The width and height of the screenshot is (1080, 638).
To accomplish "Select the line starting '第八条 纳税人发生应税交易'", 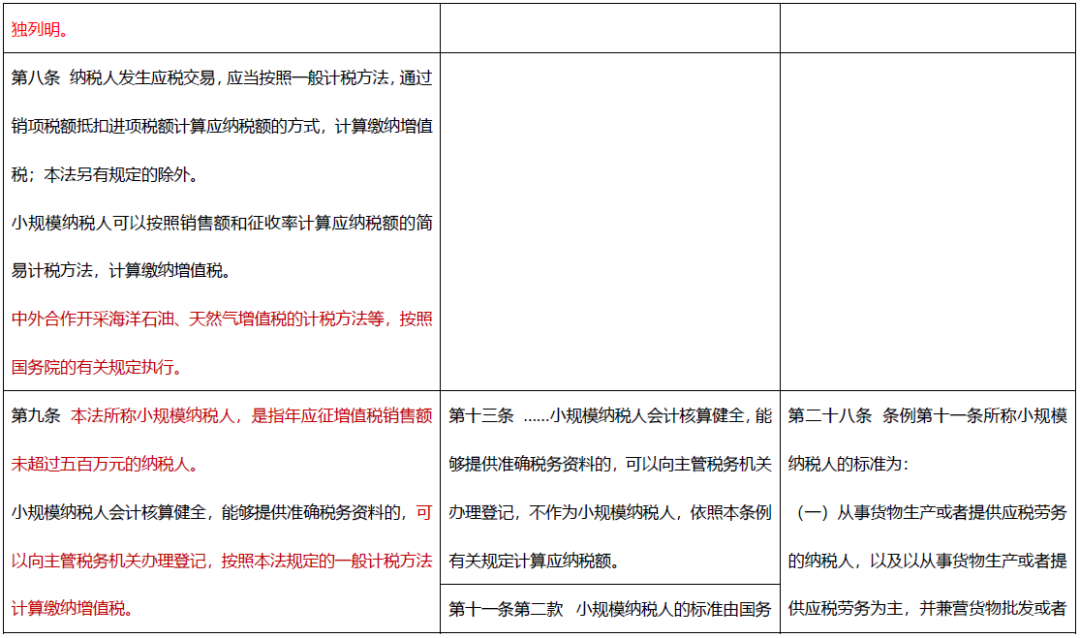I will coord(222,78).
